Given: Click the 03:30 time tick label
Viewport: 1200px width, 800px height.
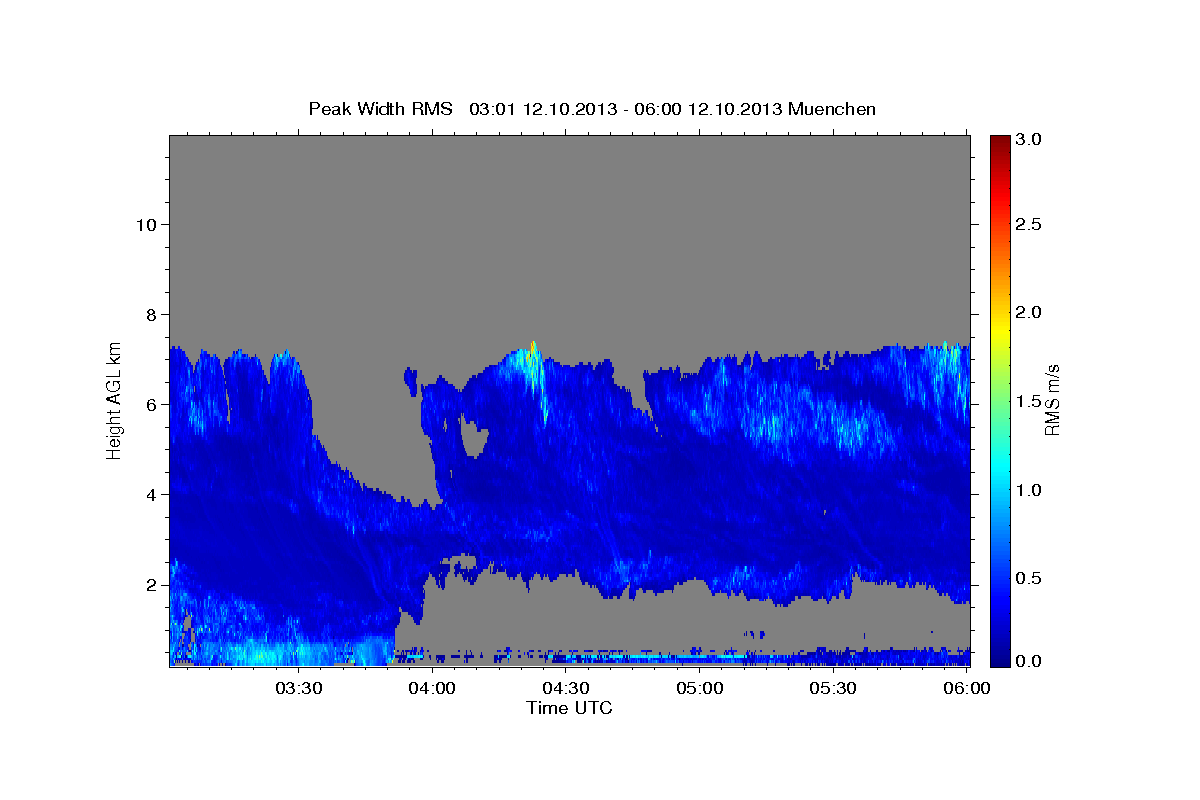Looking at the screenshot, I should (x=298, y=689).
